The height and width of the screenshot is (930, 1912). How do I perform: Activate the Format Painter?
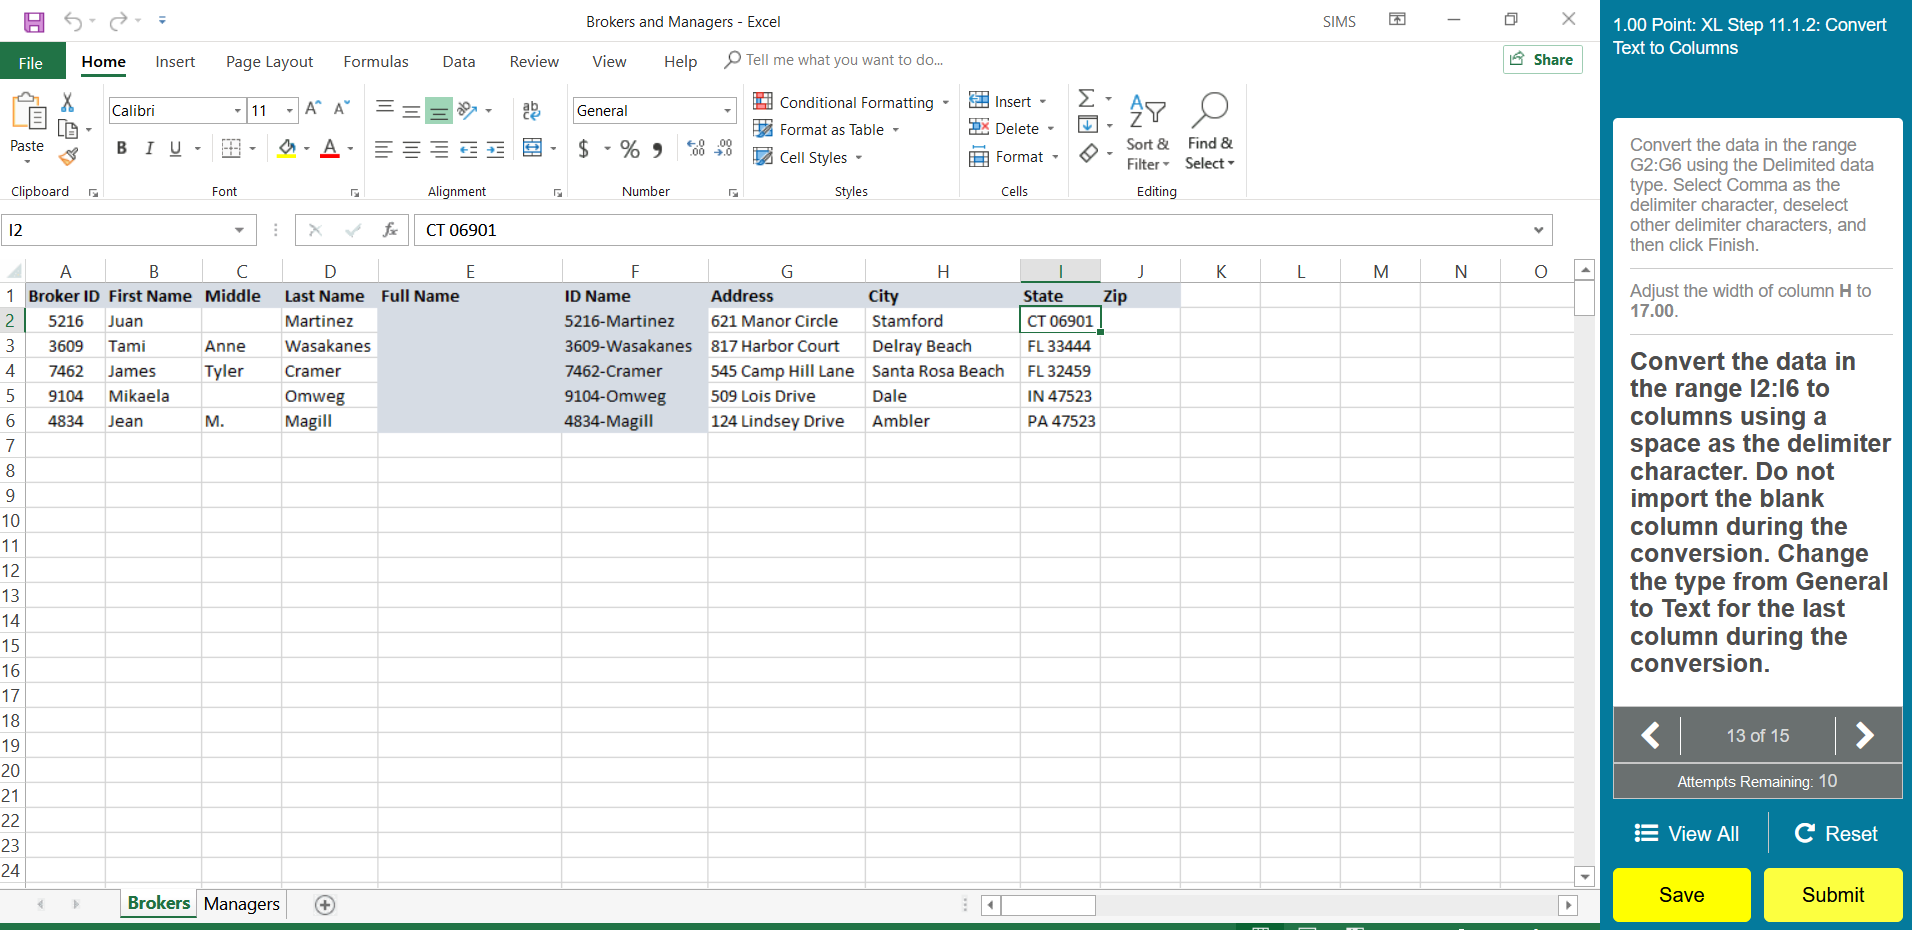tap(67, 156)
